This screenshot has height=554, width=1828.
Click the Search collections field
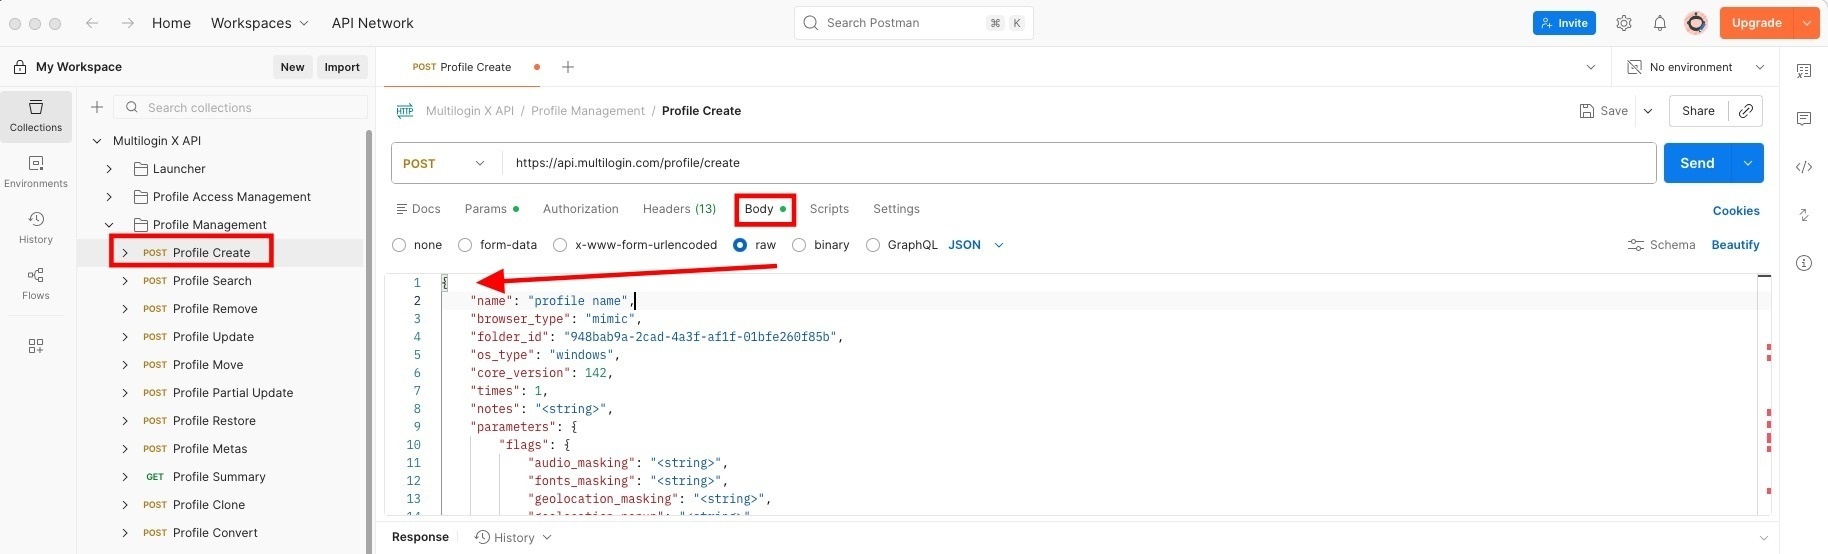241,107
